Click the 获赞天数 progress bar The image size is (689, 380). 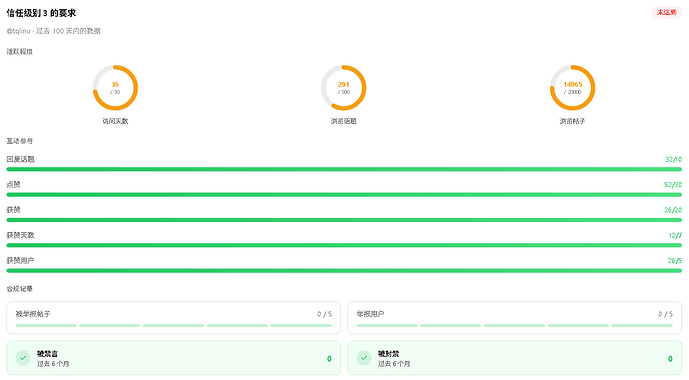[x=344, y=245]
